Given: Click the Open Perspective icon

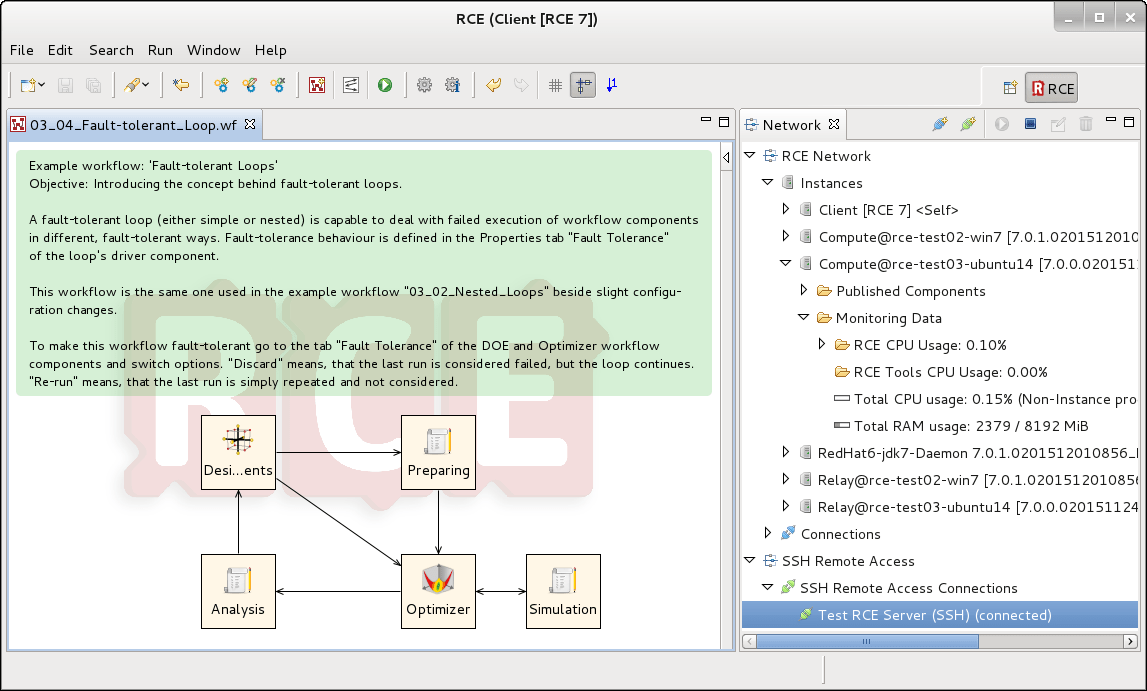Looking at the screenshot, I should point(1010,88).
